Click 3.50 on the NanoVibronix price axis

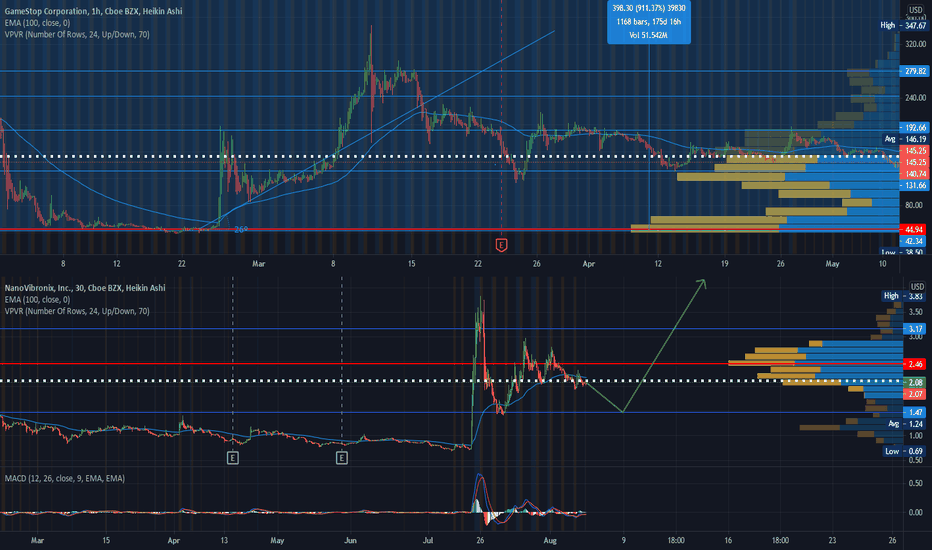point(916,312)
